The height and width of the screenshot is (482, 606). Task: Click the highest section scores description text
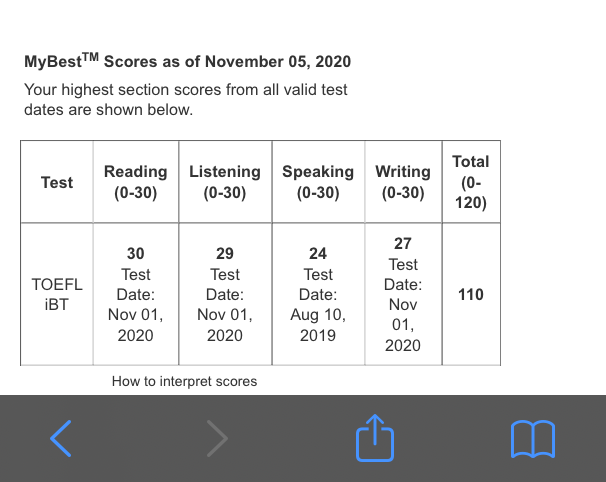185,99
